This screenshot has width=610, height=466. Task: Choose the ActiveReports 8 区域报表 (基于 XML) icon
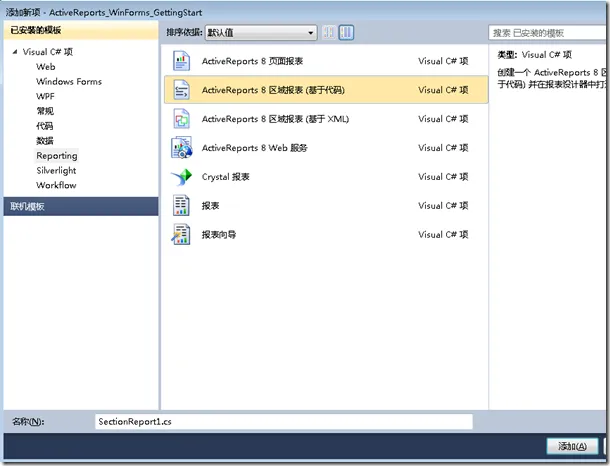click(181, 119)
